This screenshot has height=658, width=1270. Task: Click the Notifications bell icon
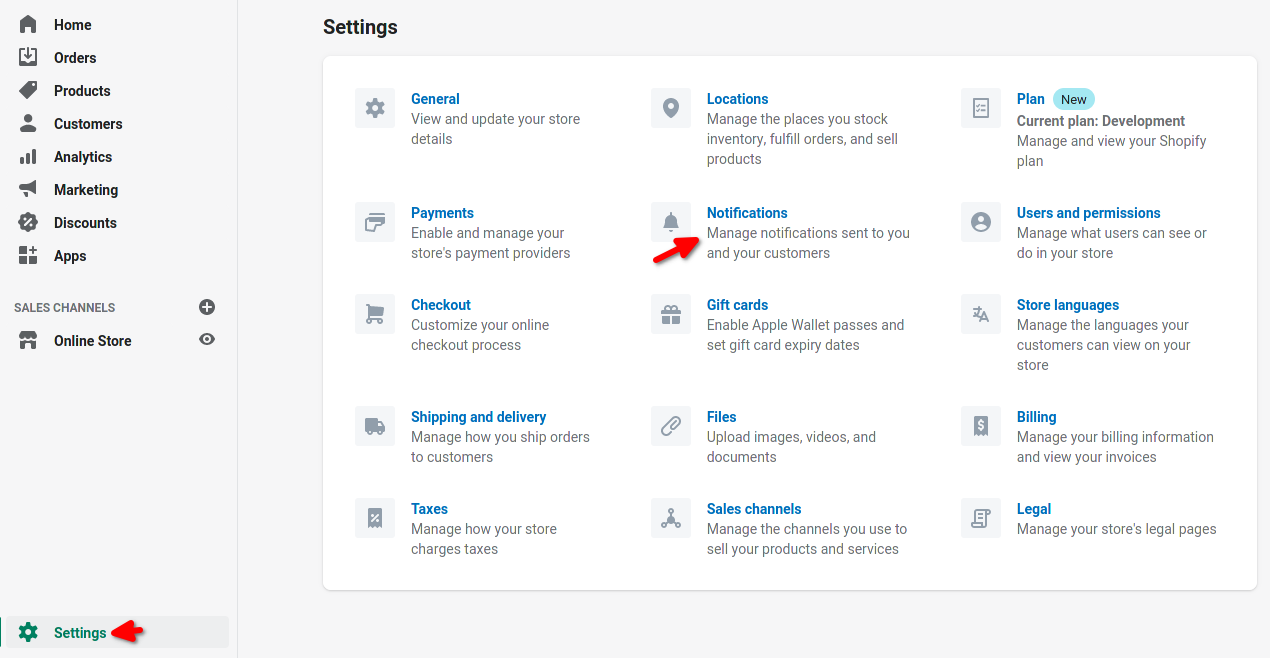[x=670, y=221]
